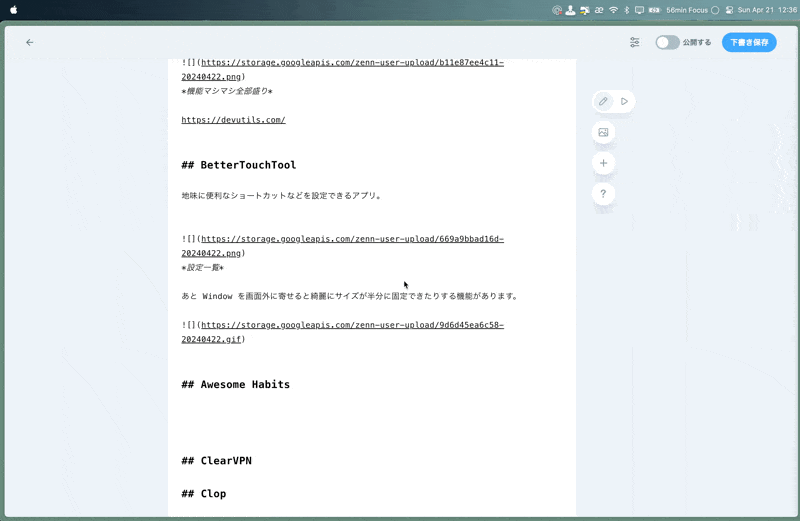This screenshot has width=800, height=521.
Task: Click the Bluetooth icon in menu bar
Action: 627,10
